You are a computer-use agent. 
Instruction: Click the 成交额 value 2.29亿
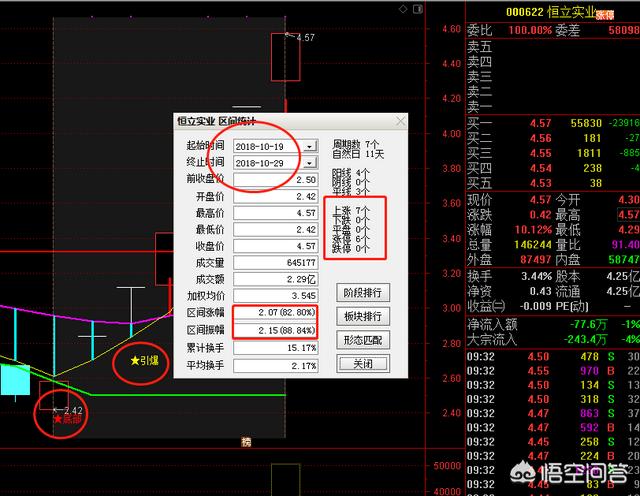pyautogui.click(x=276, y=279)
